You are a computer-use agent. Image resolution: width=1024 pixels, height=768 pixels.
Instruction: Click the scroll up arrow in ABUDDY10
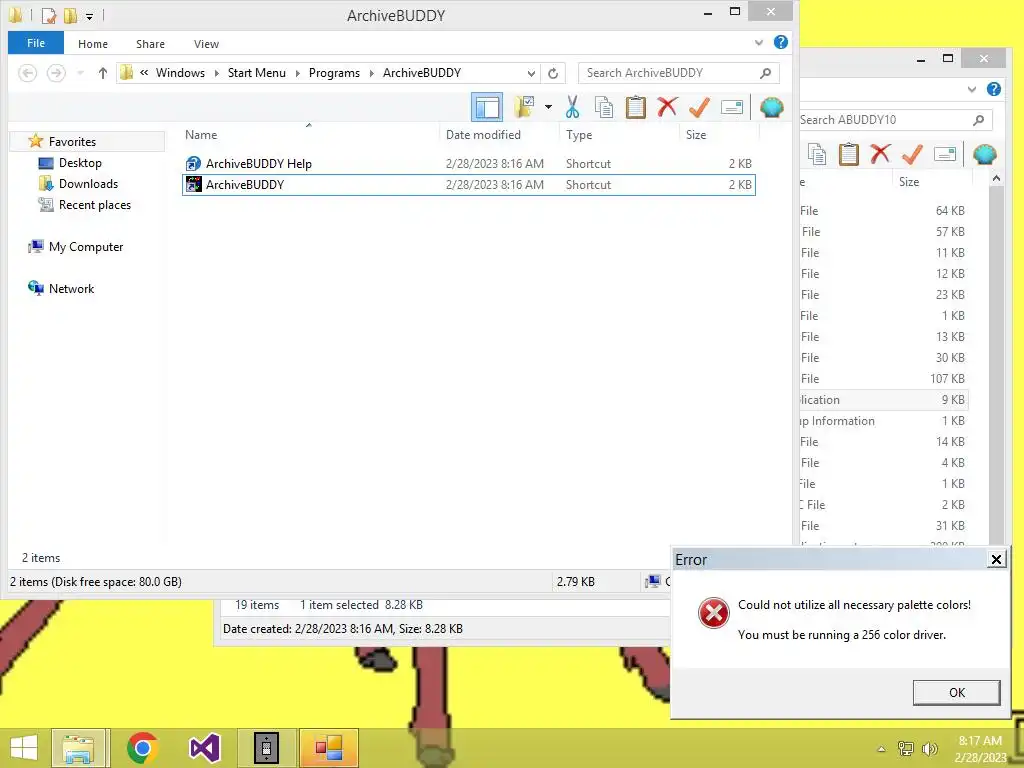[x=997, y=178]
